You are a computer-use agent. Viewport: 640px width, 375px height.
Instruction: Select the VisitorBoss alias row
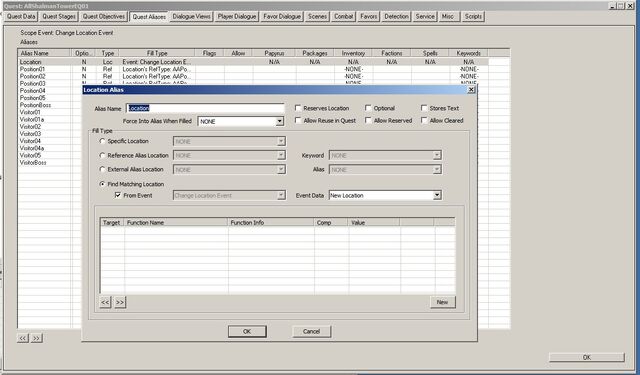pyautogui.click(x=33, y=162)
